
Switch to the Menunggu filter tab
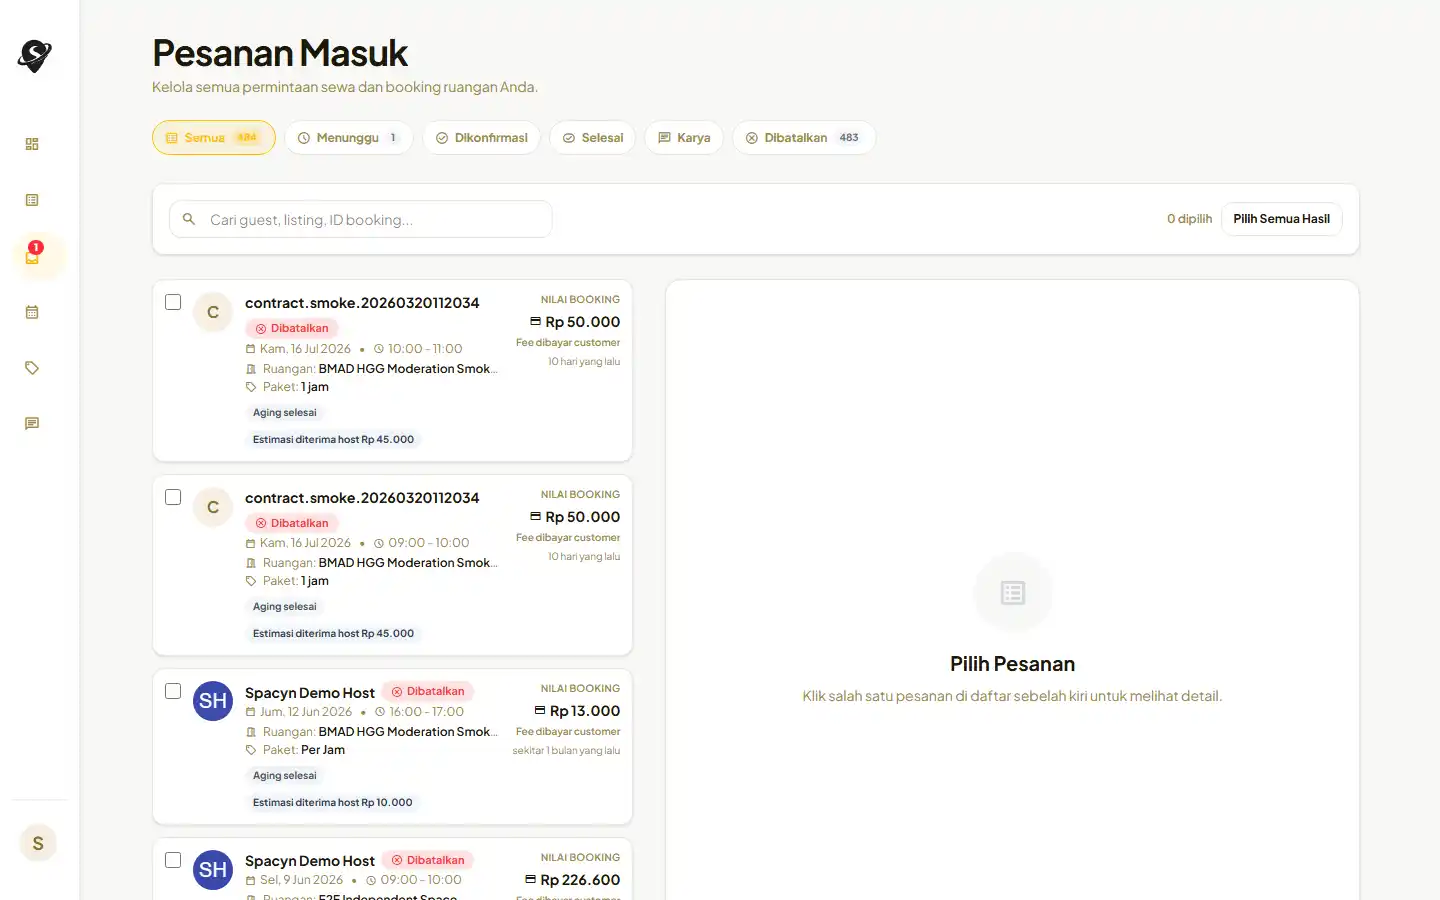(x=349, y=138)
